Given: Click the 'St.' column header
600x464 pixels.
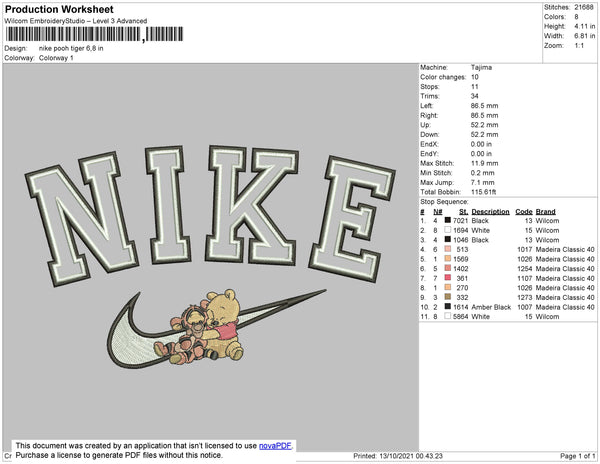Looking at the screenshot, I should 463,212.
